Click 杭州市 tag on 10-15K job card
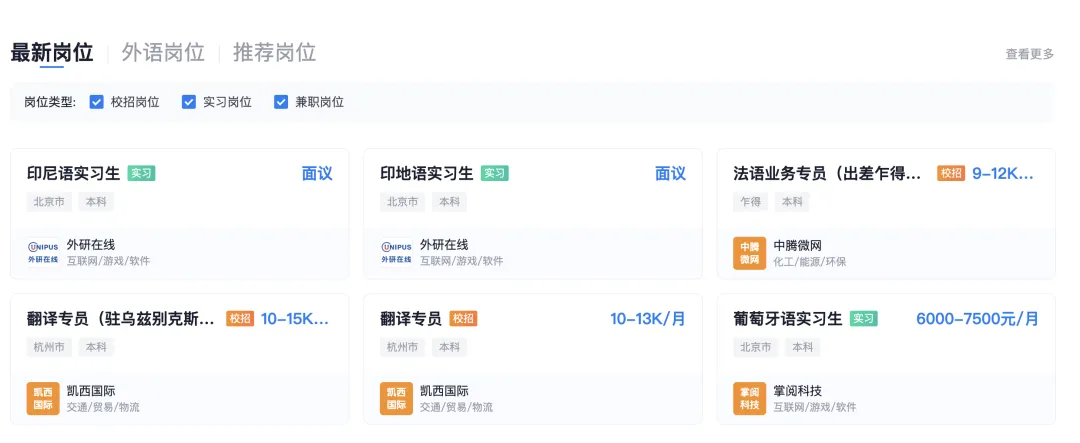 point(49,347)
